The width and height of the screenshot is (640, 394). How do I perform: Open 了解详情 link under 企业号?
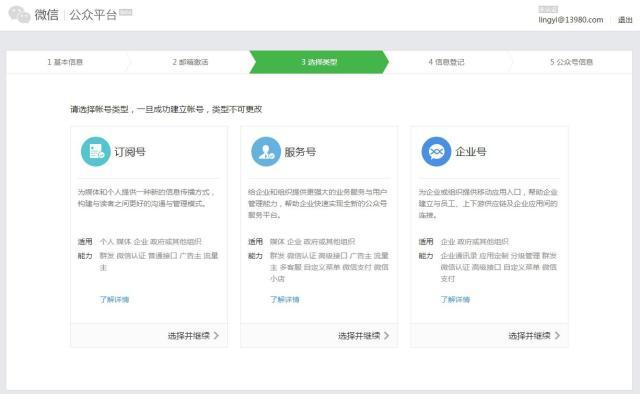tap(455, 300)
